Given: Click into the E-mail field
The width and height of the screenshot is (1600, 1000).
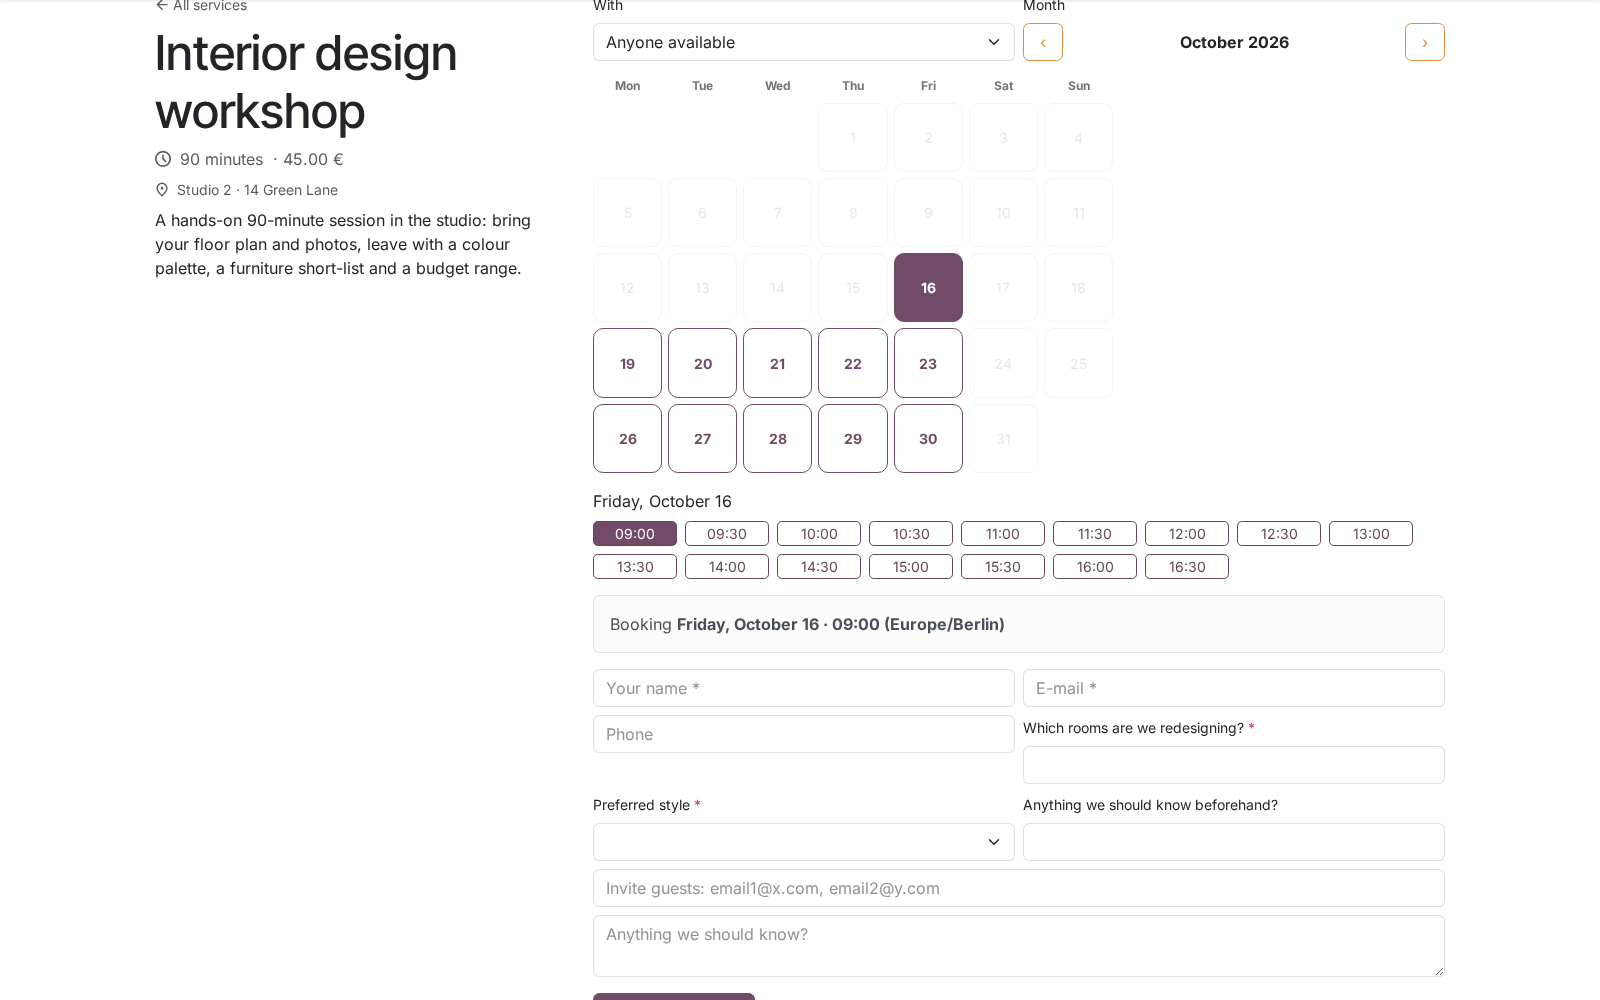Looking at the screenshot, I should tap(1233, 688).
